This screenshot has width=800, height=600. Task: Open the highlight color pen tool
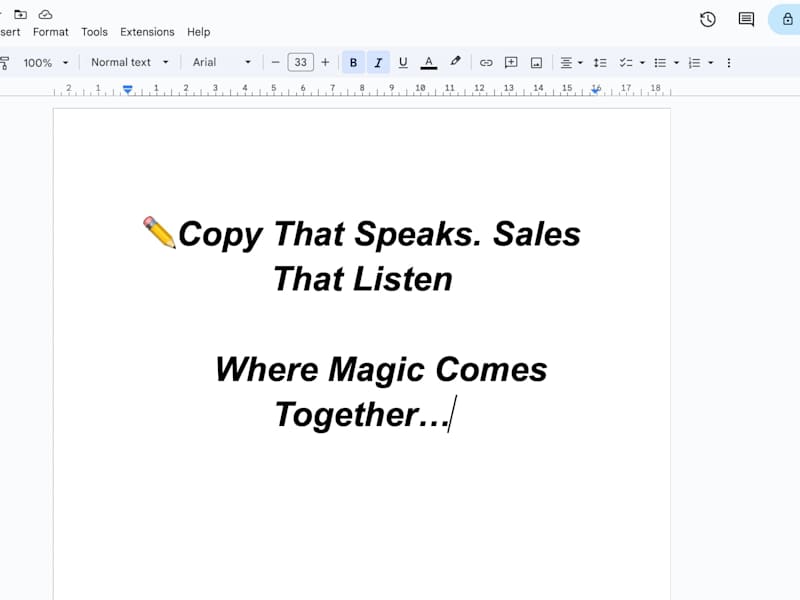[x=455, y=62]
